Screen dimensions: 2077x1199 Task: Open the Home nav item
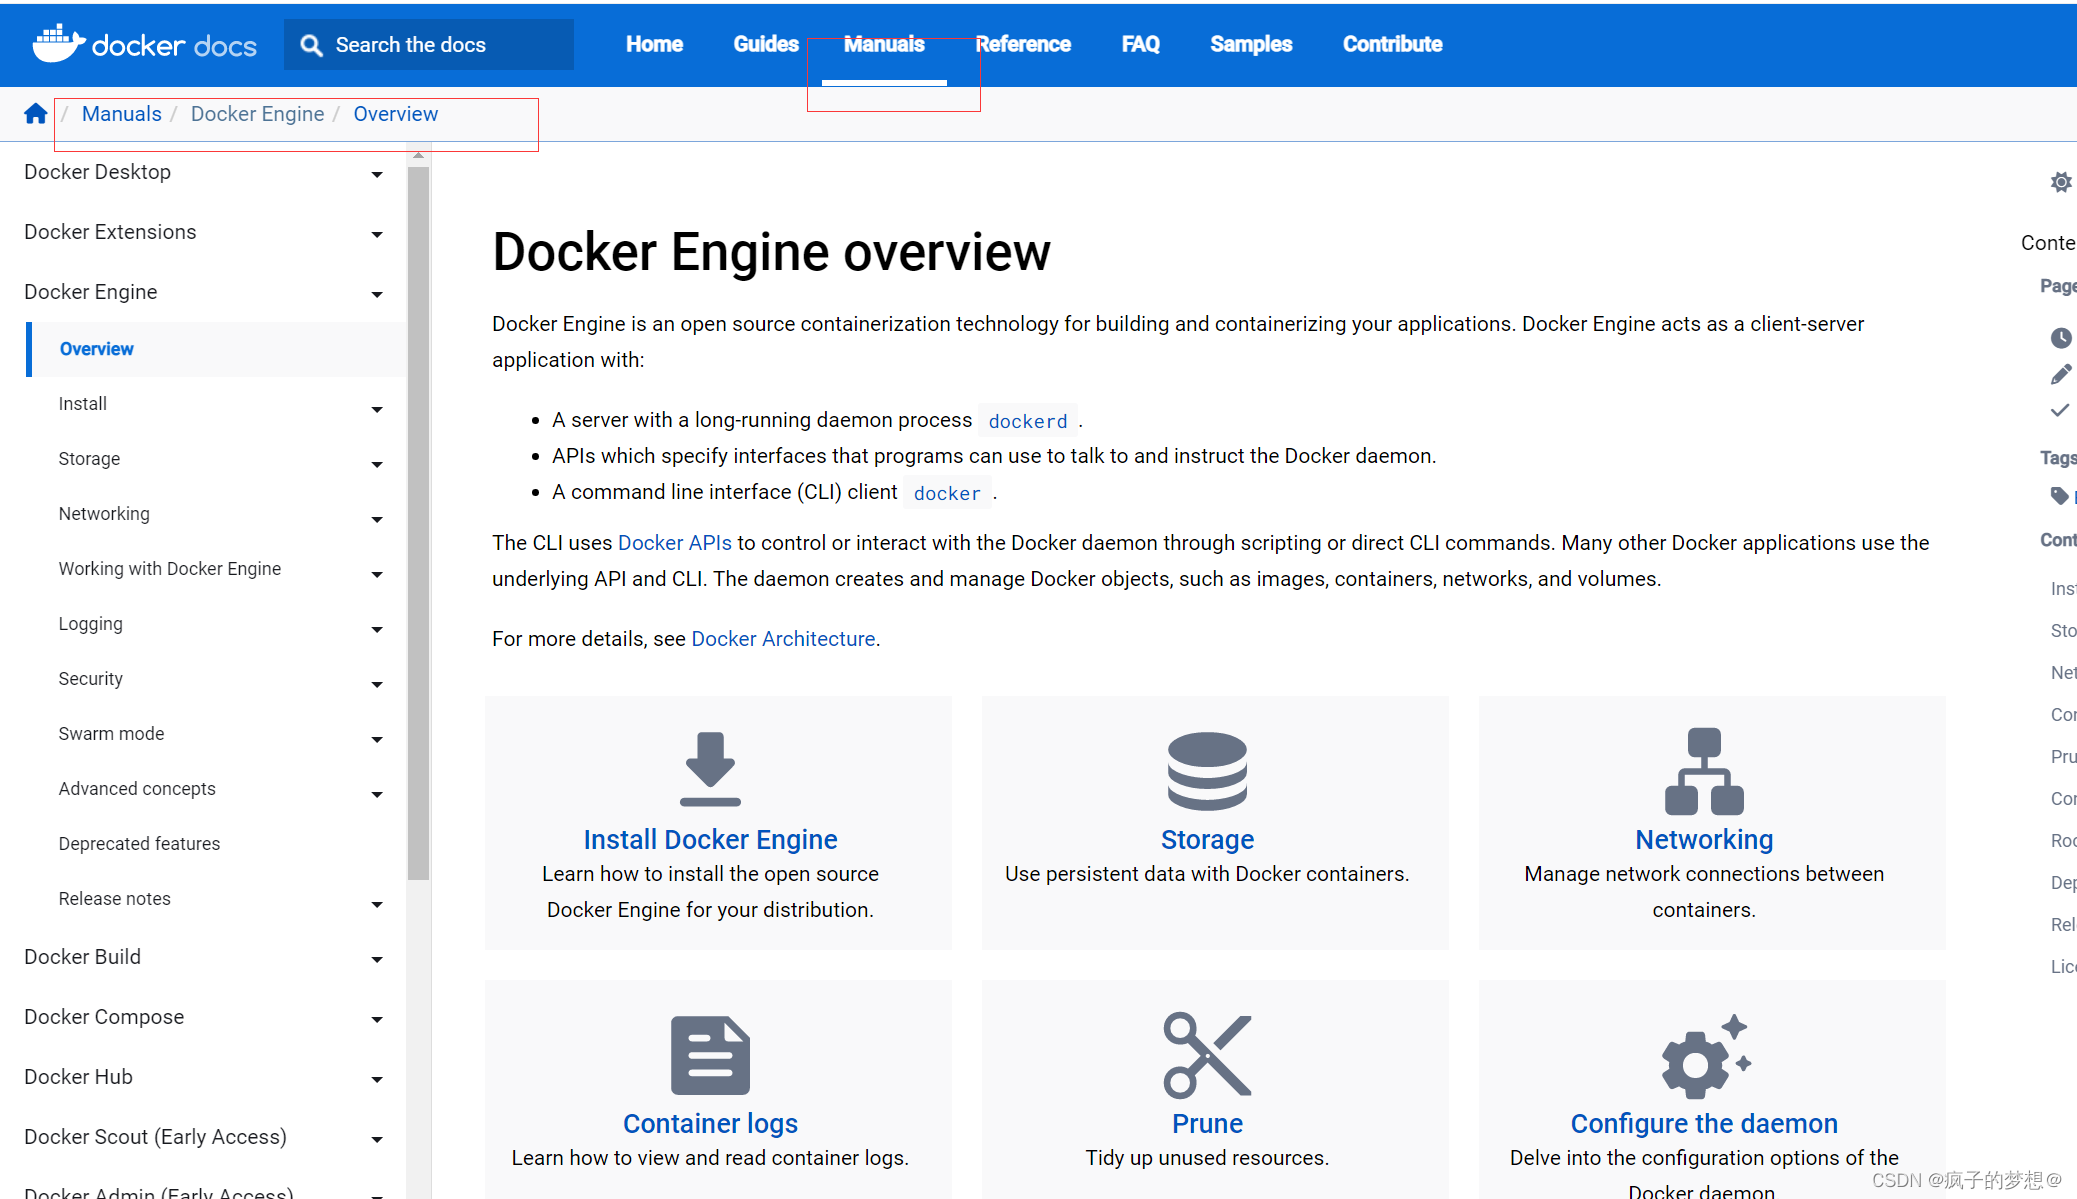[654, 44]
